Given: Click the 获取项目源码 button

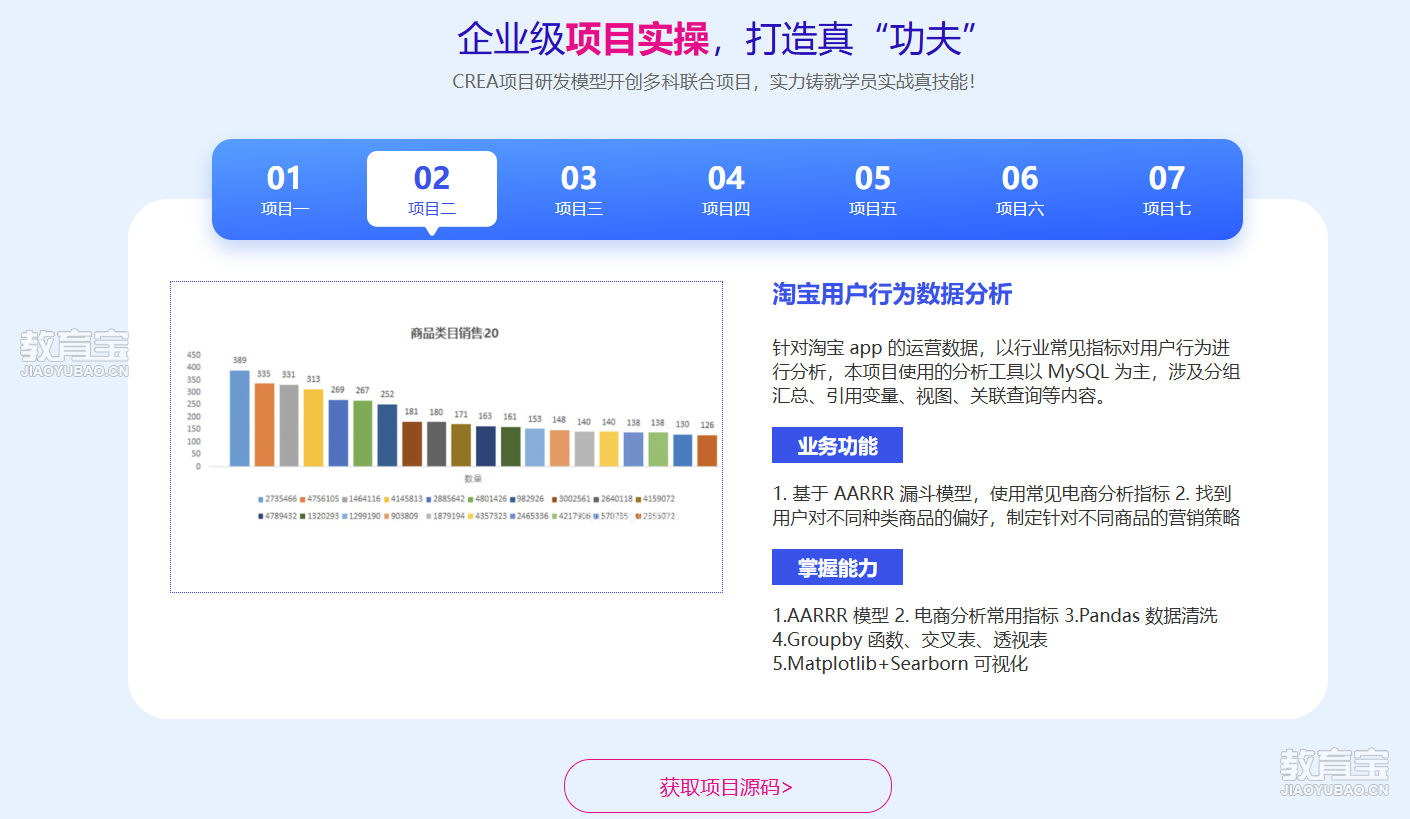Looking at the screenshot, I should 727,786.
